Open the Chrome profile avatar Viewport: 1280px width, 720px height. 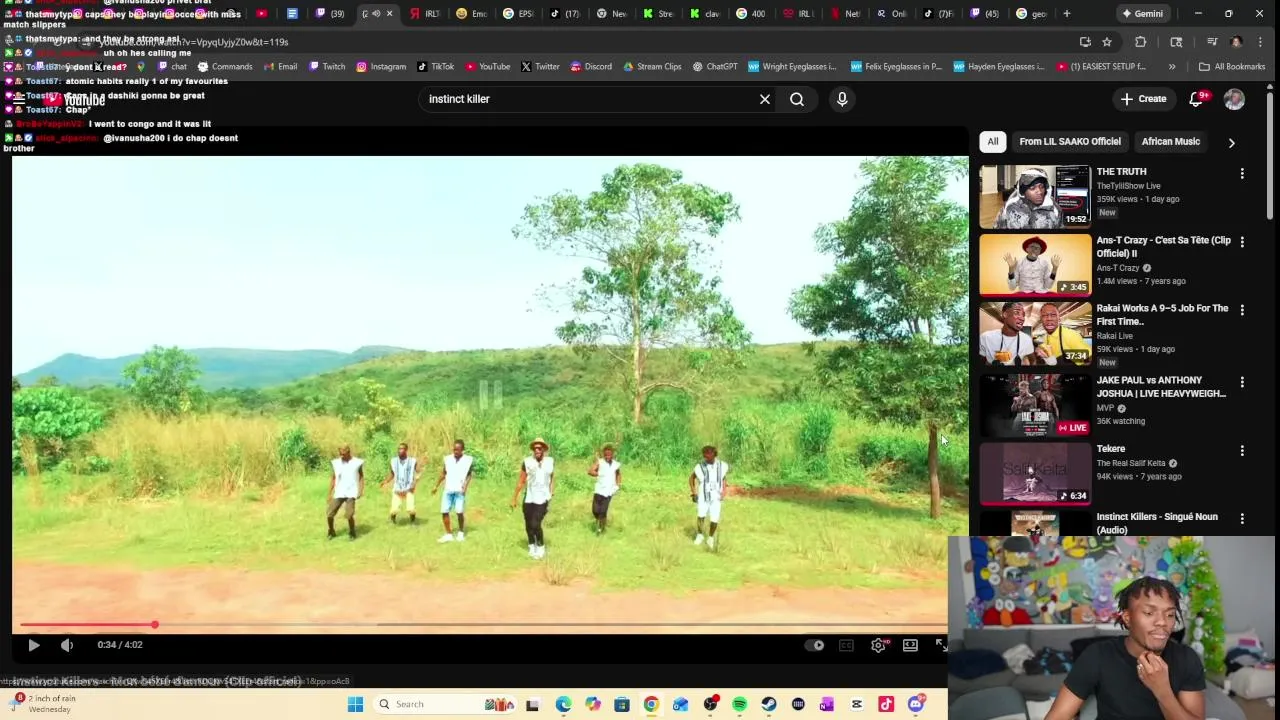click(1237, 42)
